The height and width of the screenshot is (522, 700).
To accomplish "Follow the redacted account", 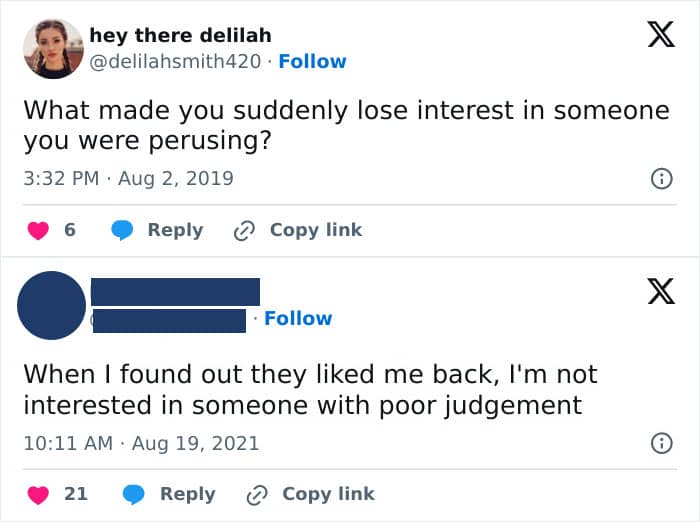I will [298, 318].
